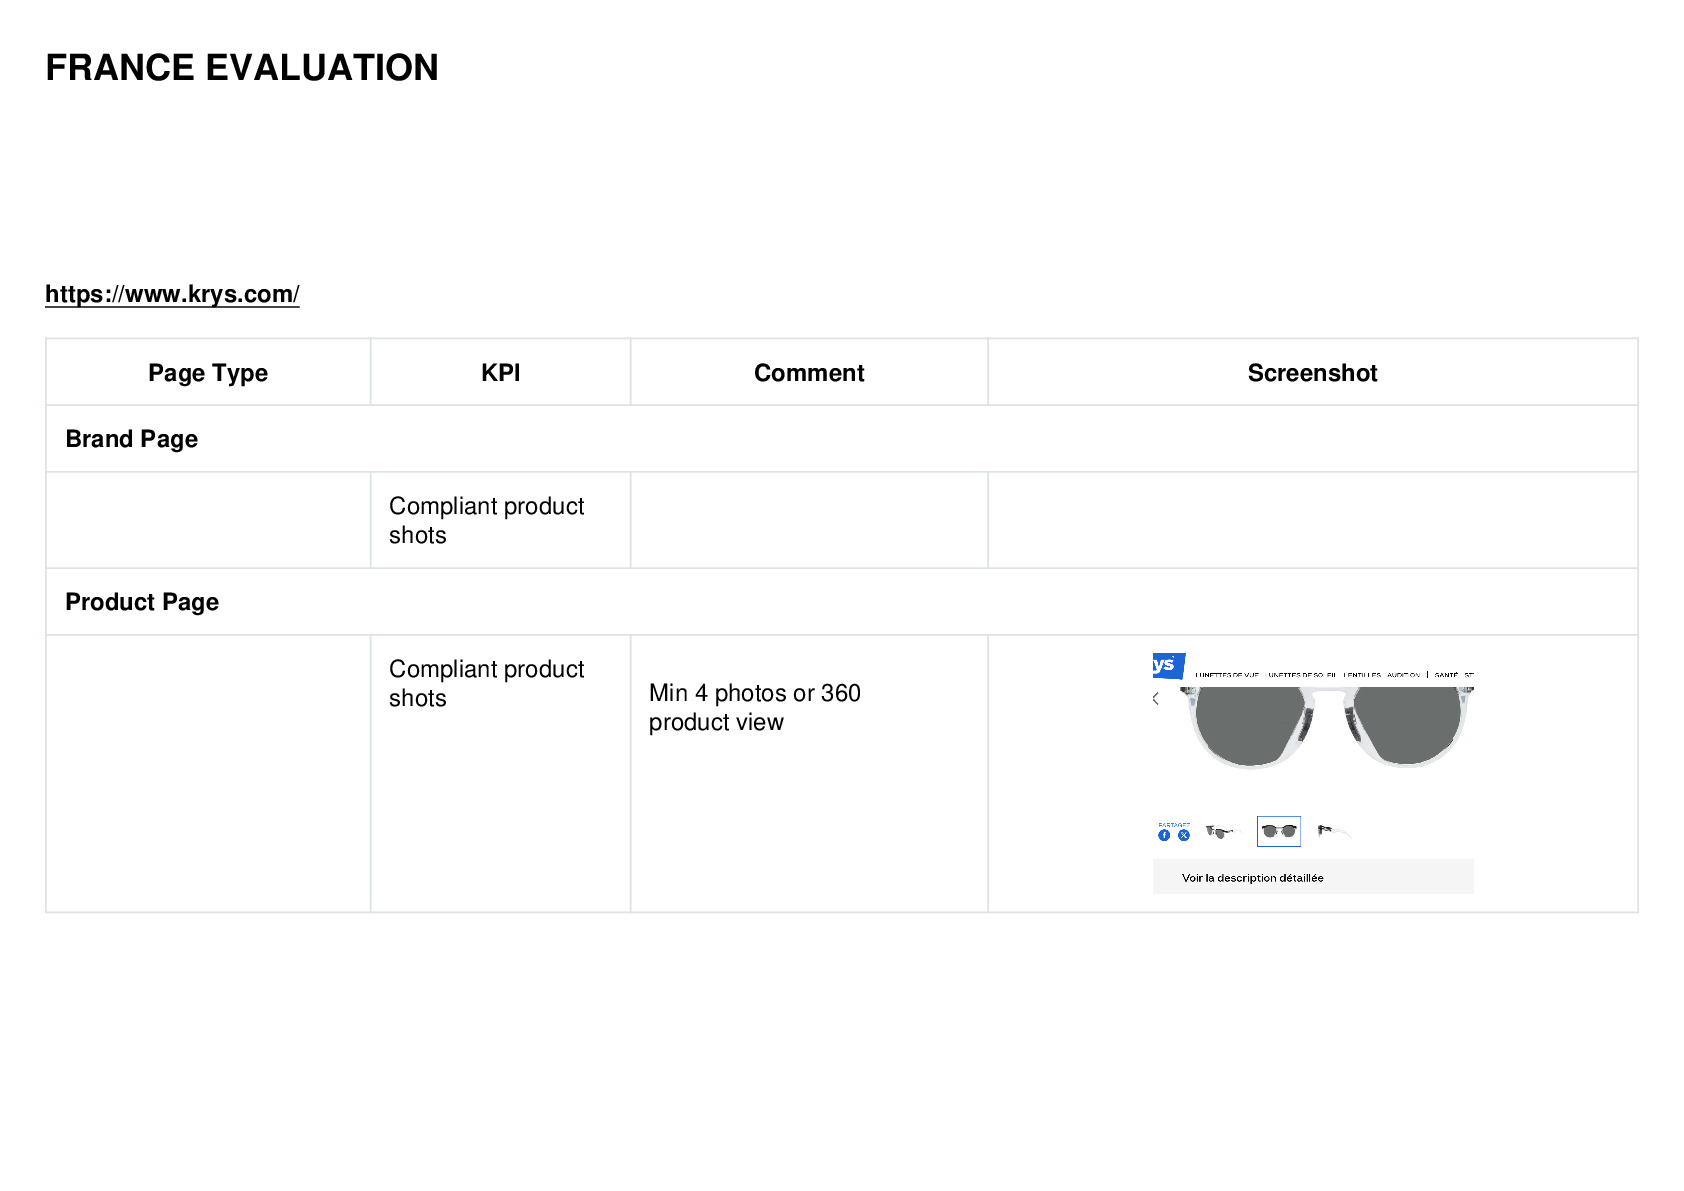Click the previous image chevron arrow
This screenshot has height=1191, width=1684.
tap(1156, 698)
